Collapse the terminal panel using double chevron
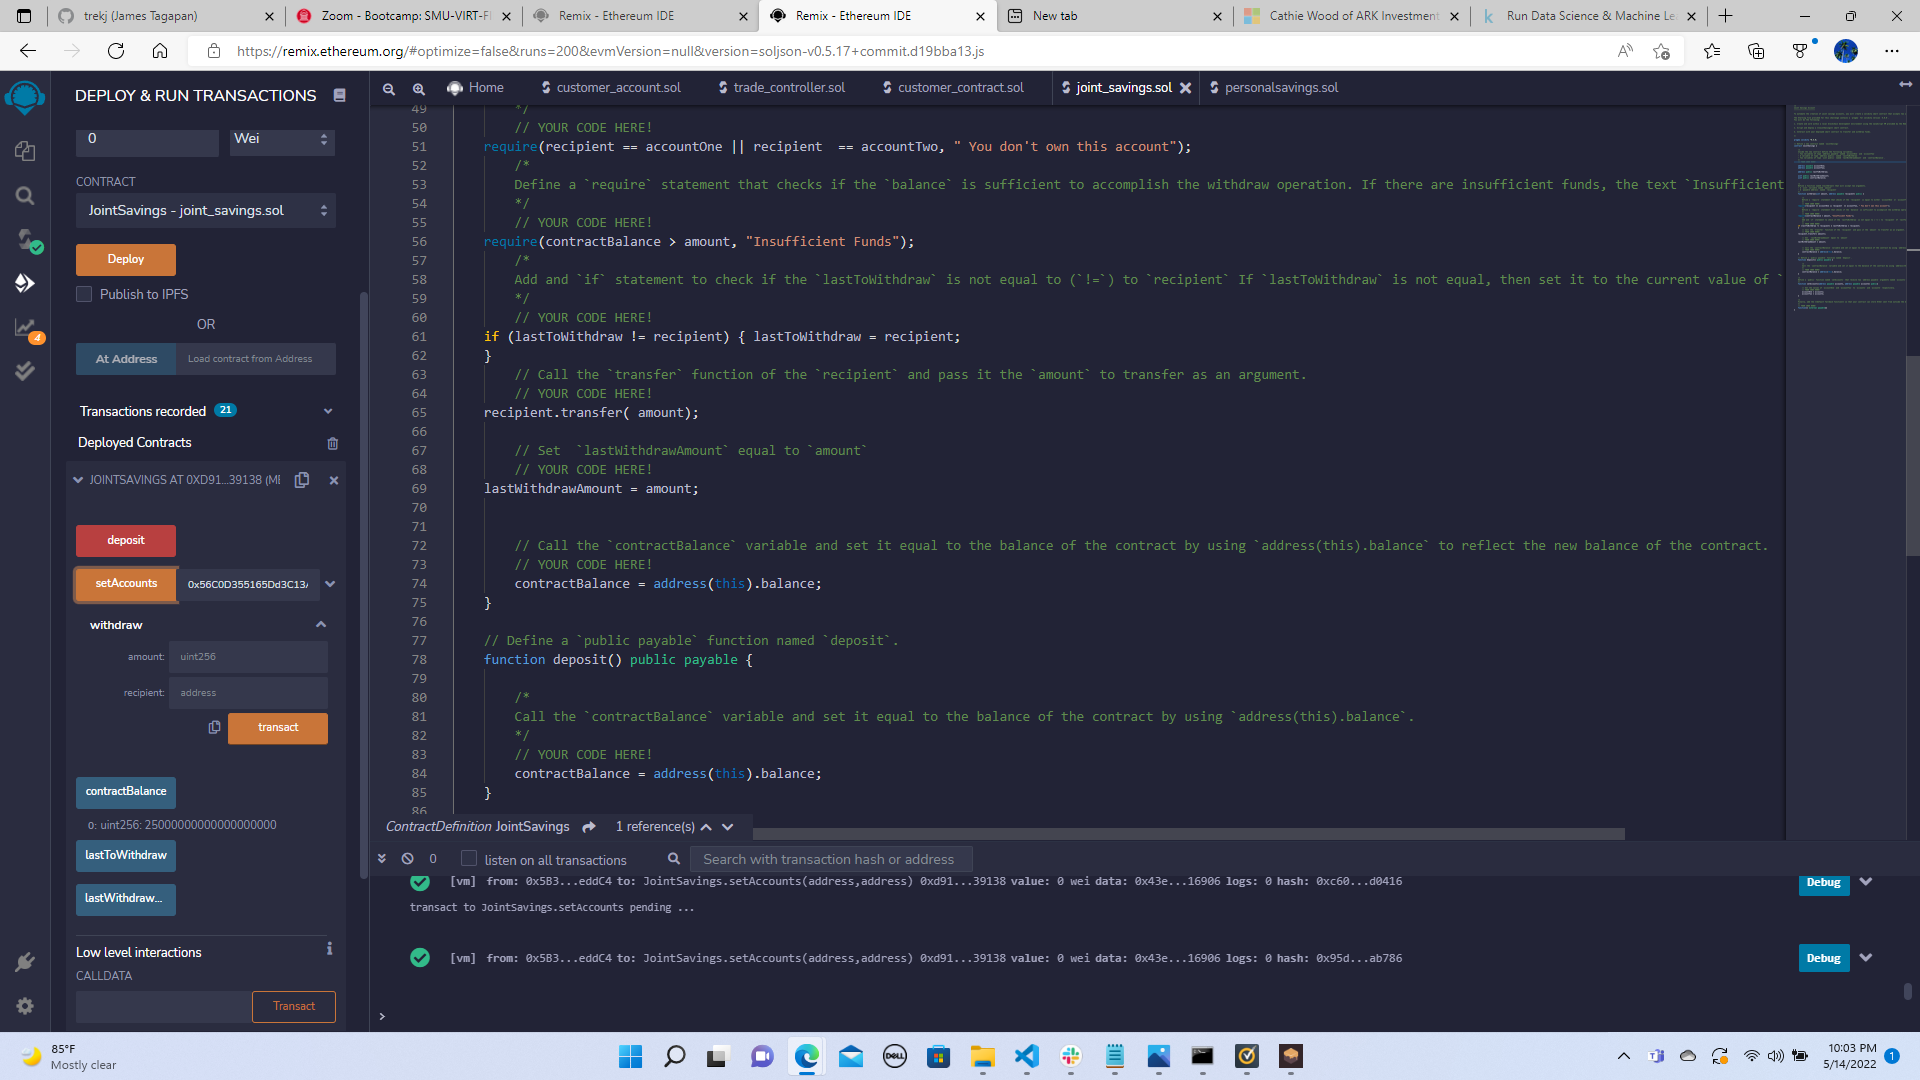This screenshot has width=1920, height=1080. click(382, 859)
